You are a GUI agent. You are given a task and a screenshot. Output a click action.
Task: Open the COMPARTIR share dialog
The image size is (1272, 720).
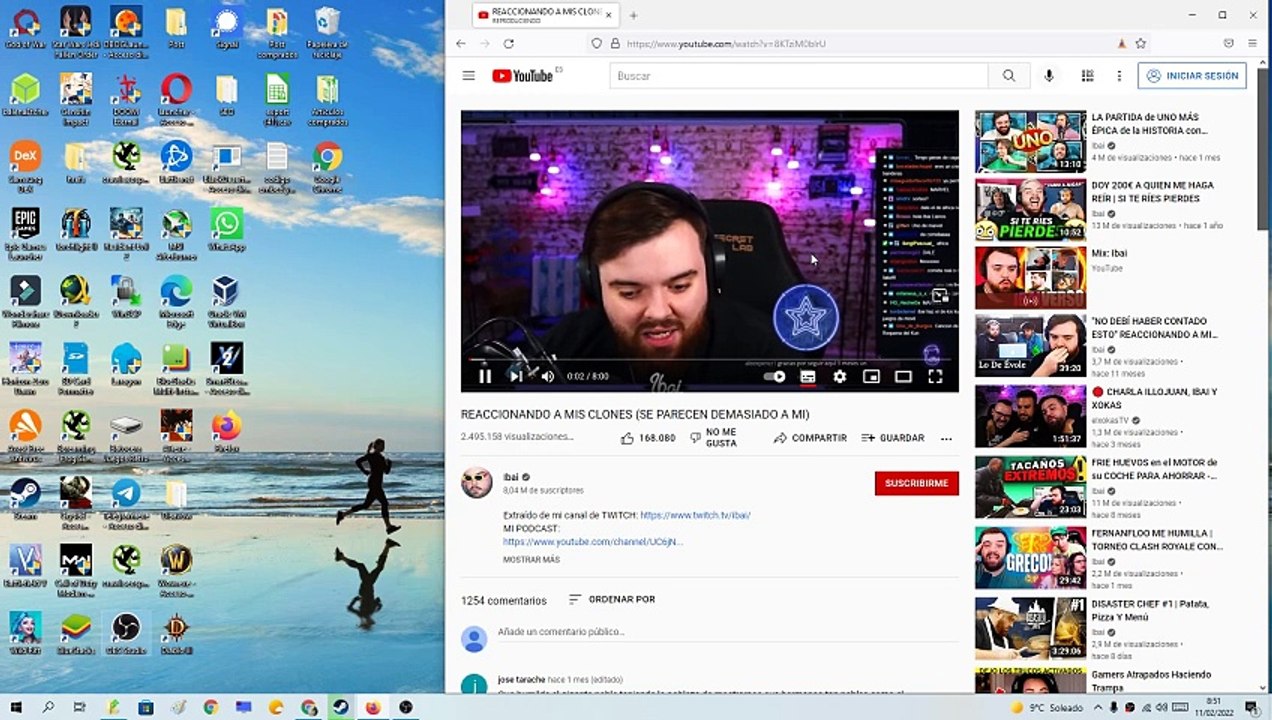coord(810,438)
